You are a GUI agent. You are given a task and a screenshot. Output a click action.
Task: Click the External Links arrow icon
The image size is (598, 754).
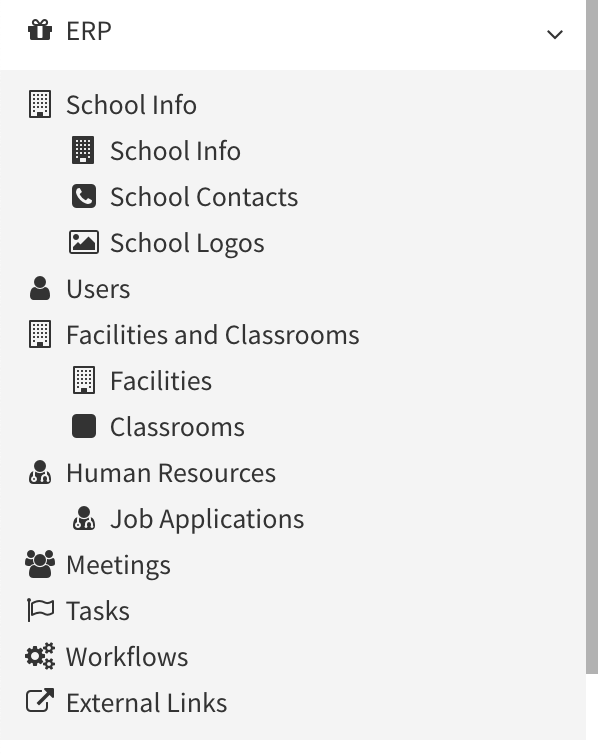40,701
